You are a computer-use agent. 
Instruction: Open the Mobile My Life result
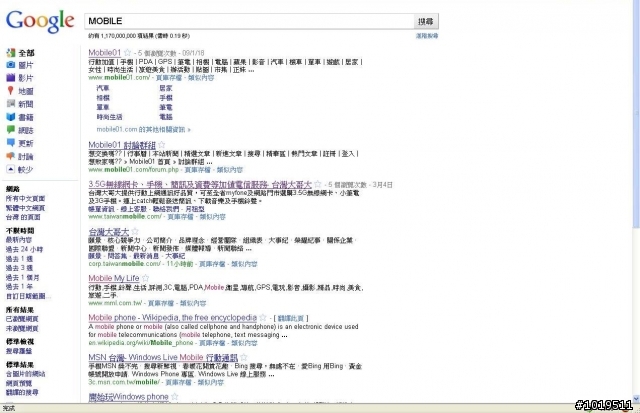click(x=114, y=278)
